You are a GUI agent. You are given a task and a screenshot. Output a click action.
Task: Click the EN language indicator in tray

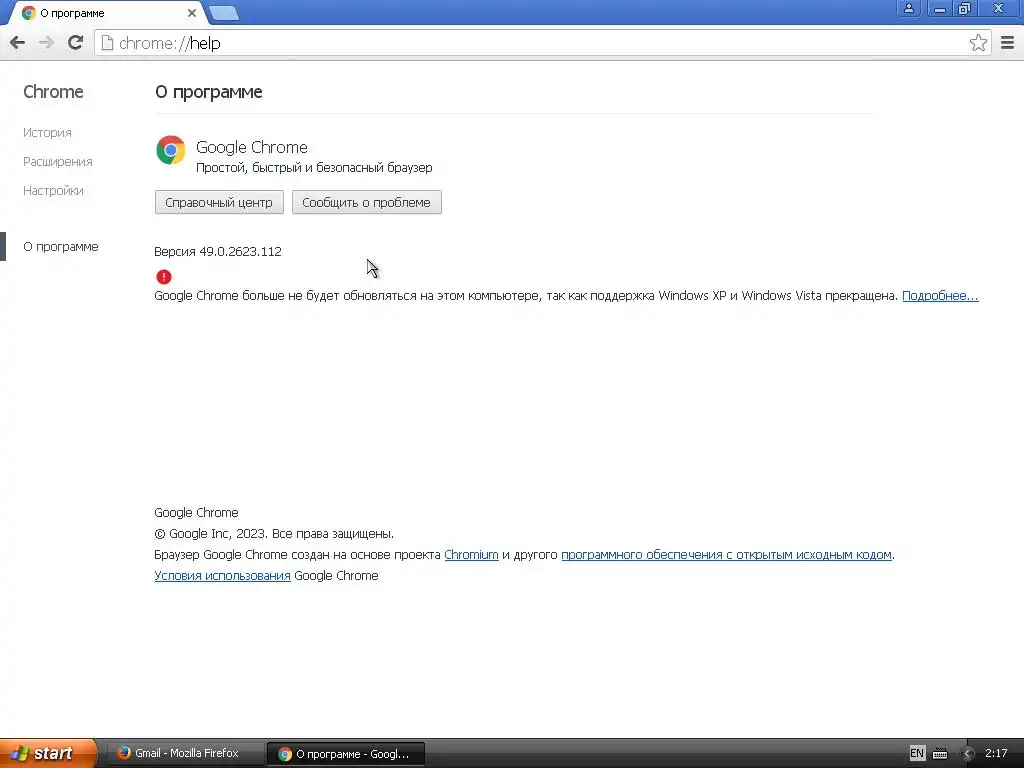coord(917,753)
